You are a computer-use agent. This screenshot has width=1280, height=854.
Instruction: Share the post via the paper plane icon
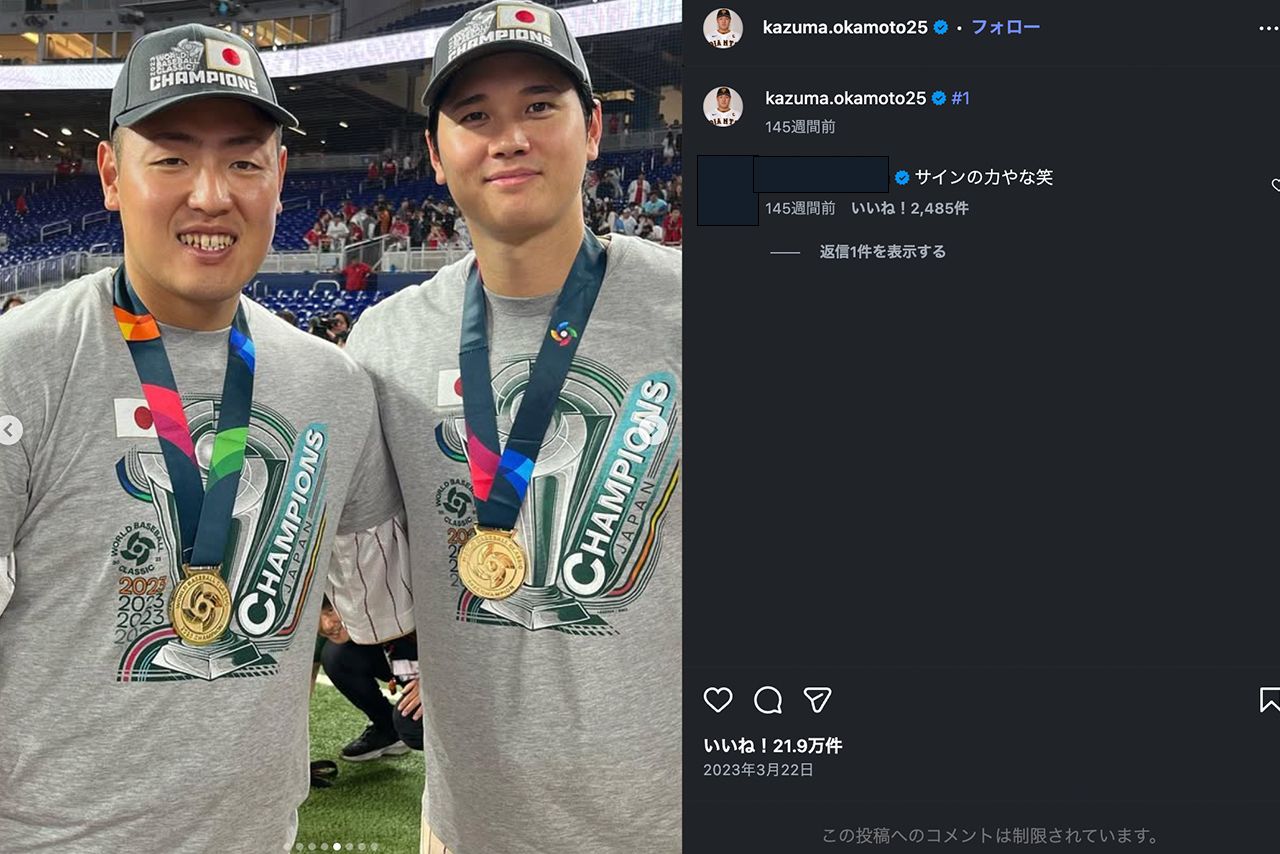[818, 701]
